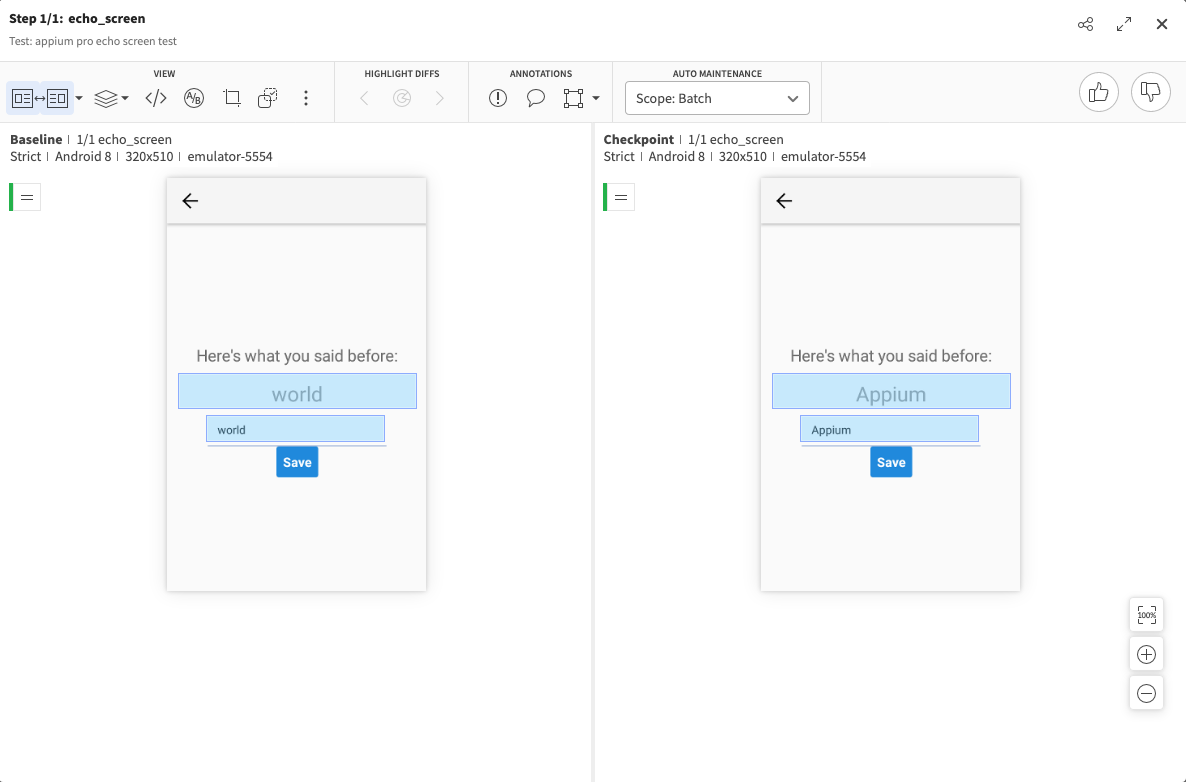The image size is (1186, 782).
Task: Select the crop region tool
Action: click(231, 98)
